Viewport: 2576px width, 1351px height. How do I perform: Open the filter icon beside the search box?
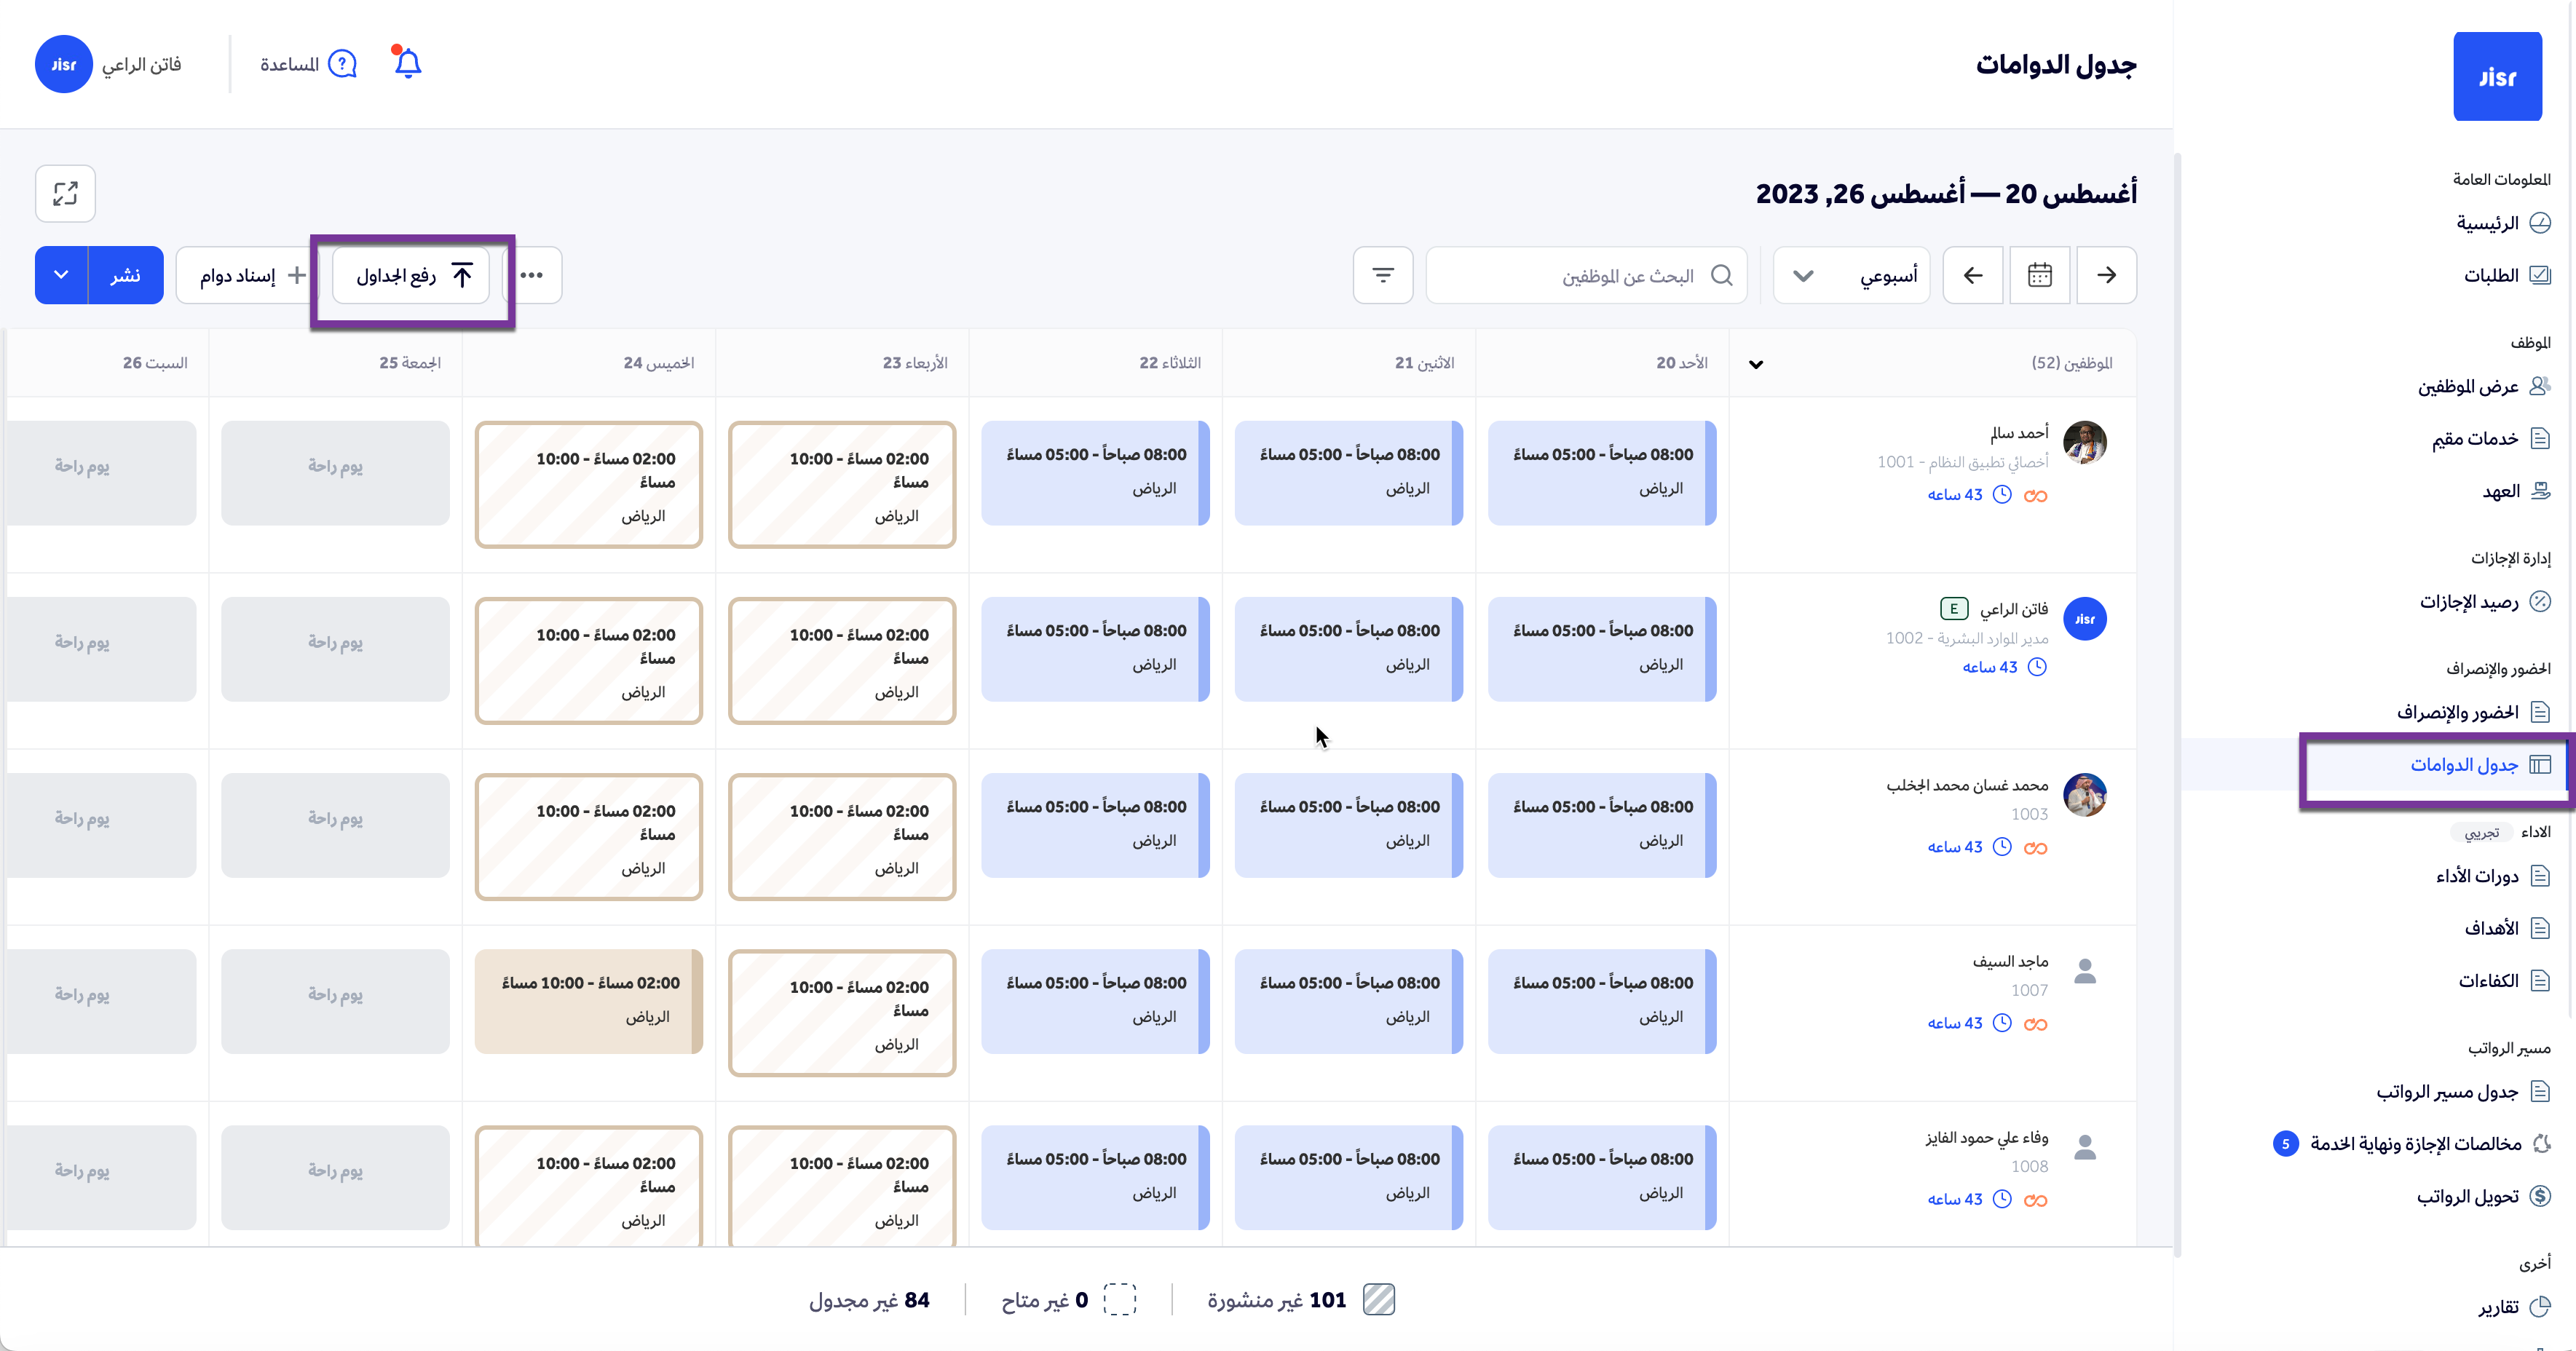(x=1382, y=275)
